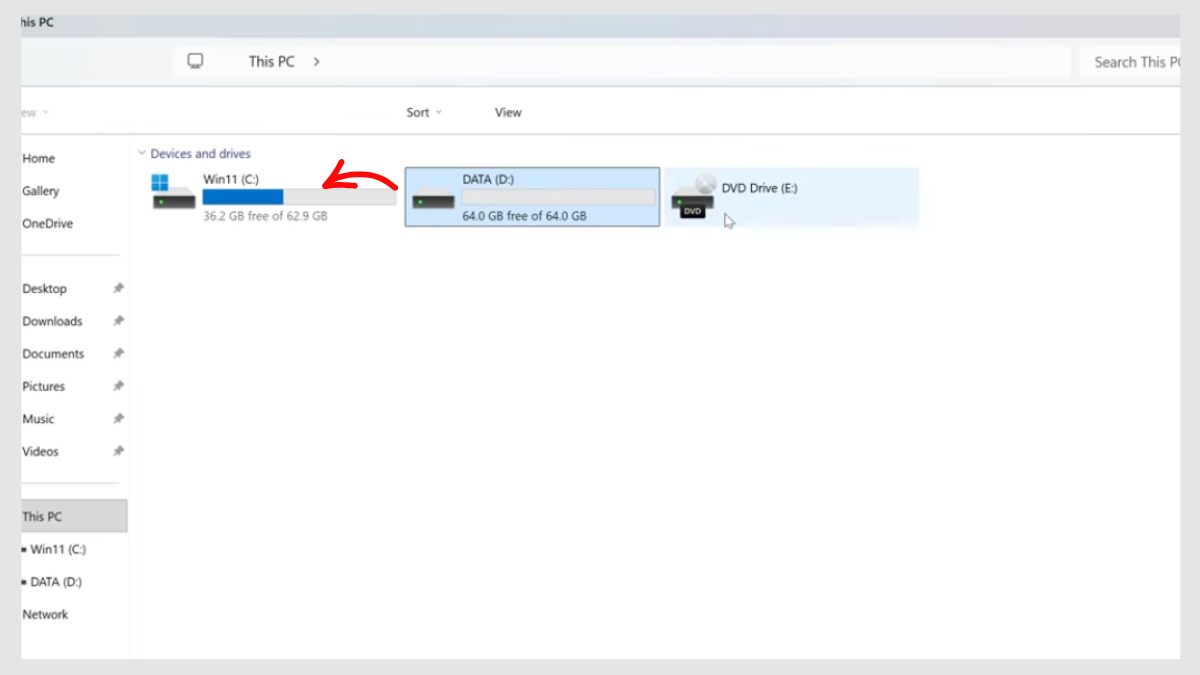The image size is (1200, 675).
Task: Click pin icon next to Music
Action: click(118, 418)
